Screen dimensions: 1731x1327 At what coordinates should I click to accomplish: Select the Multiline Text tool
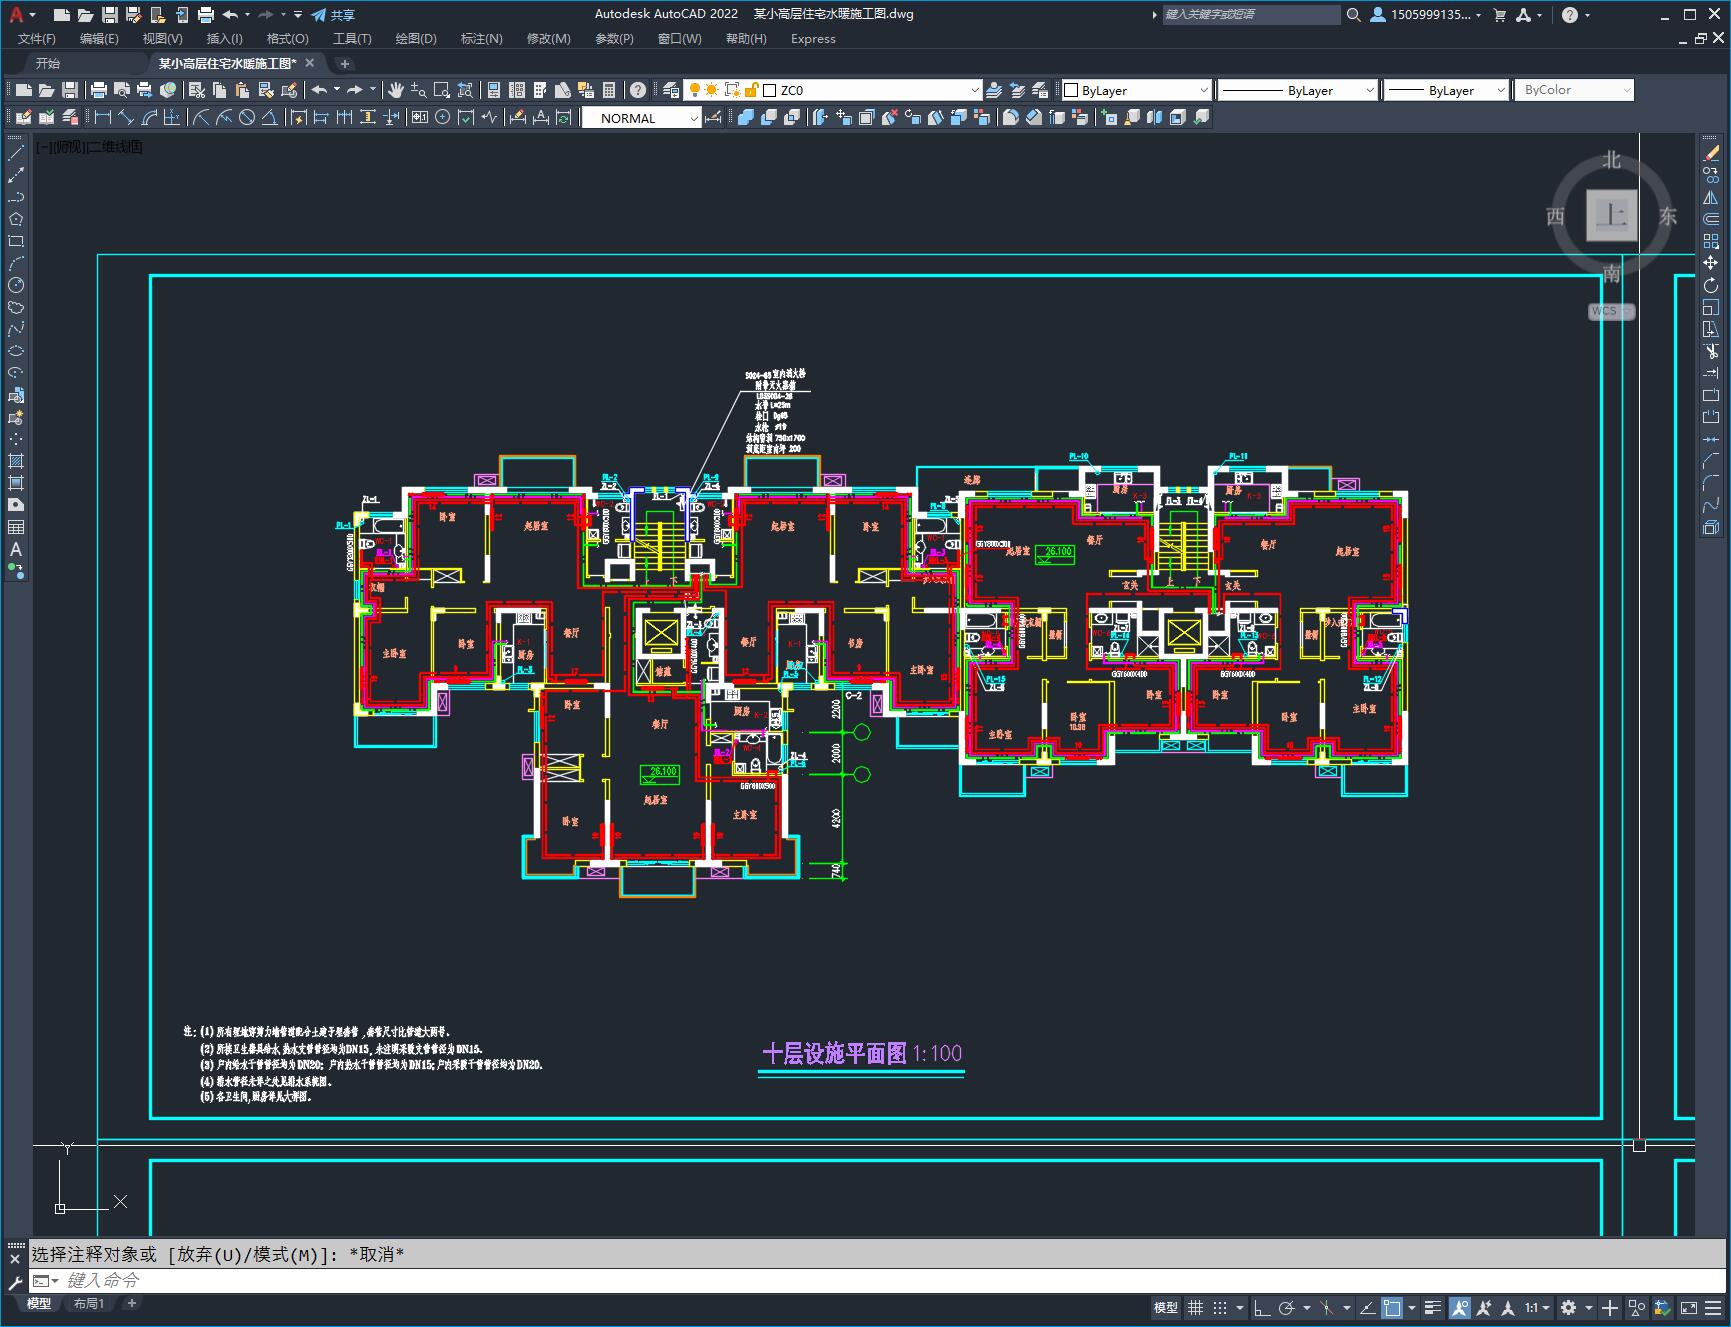point(16,549)
